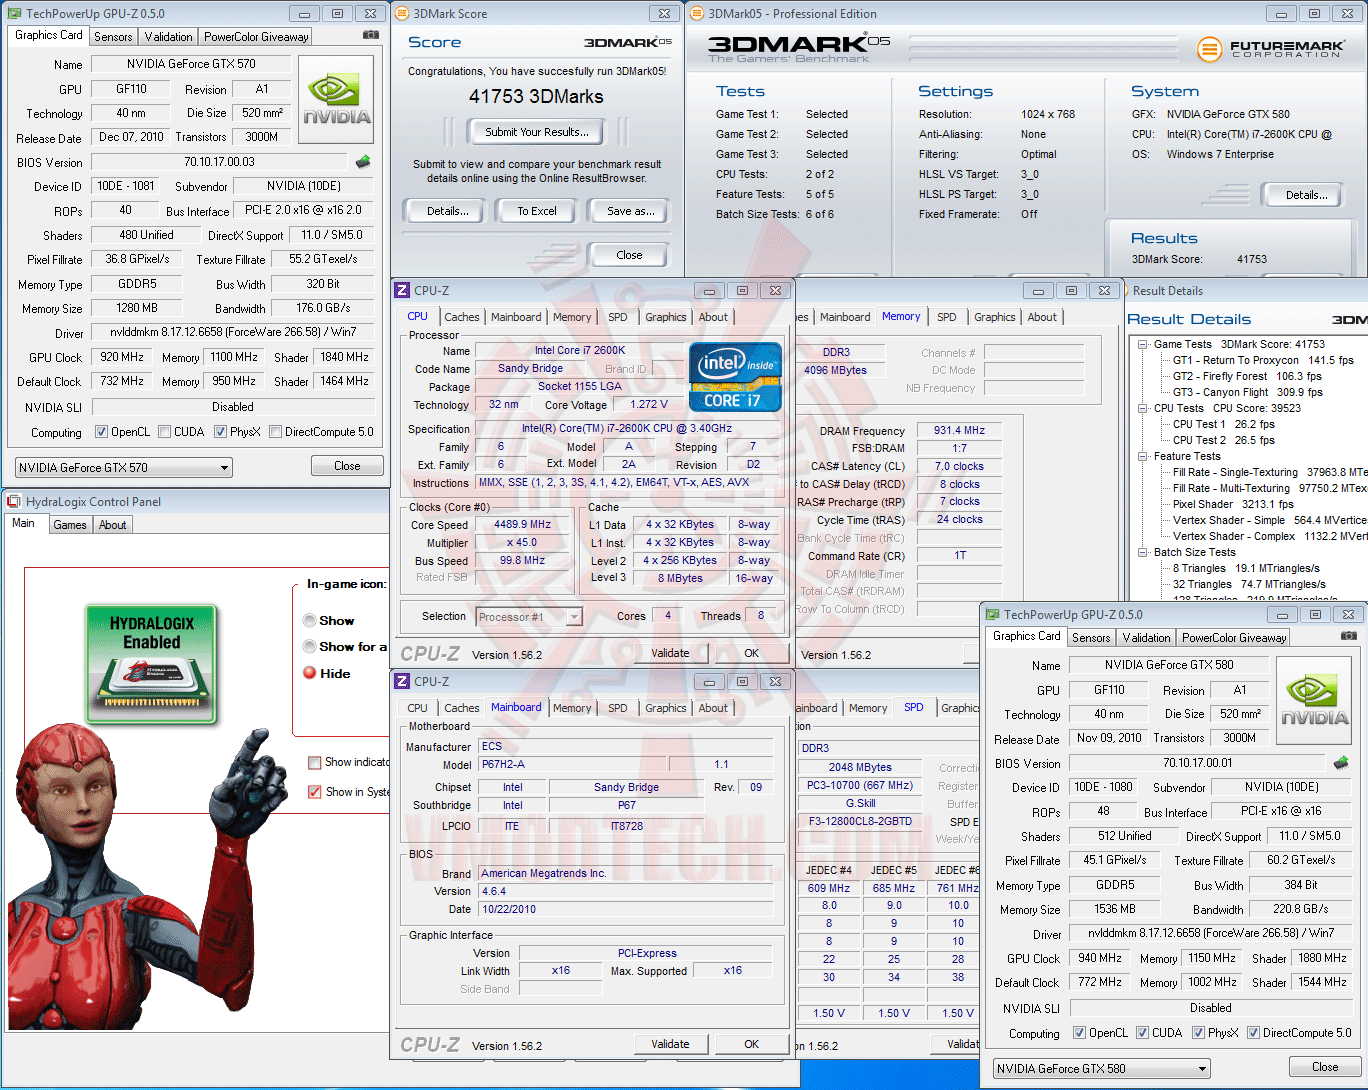Toggle CUDA checkbox in GTX 570 window
The image size is (1368, 1090).
[x=164, y=432]
